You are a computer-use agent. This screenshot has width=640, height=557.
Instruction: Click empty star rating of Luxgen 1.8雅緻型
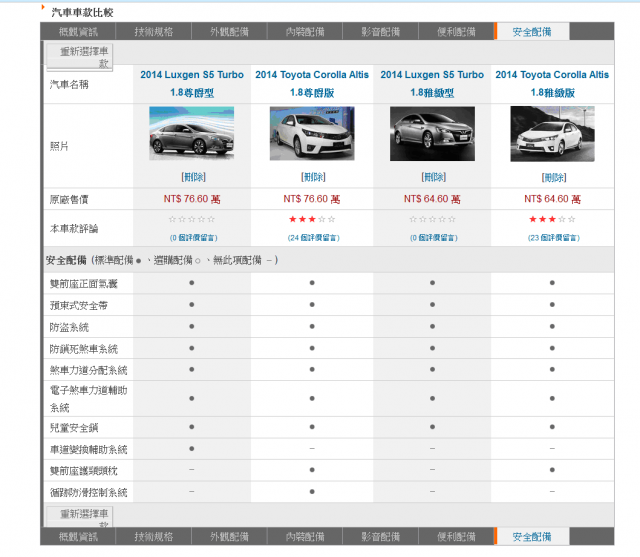[432, 219]
